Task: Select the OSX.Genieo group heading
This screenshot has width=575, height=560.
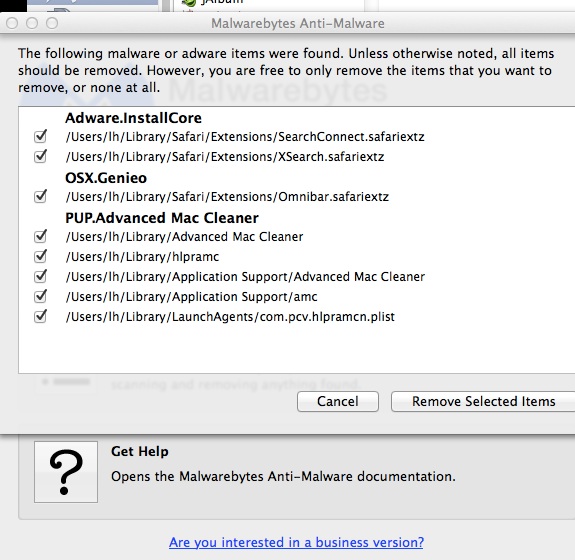Action: click(x=106, y=178)
